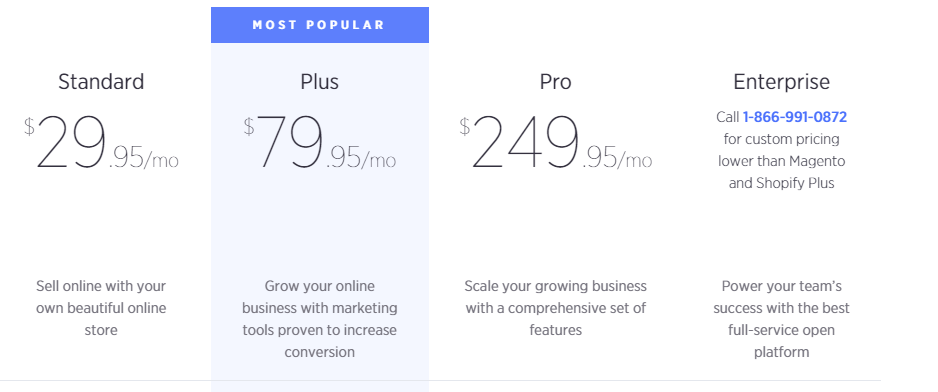Click the Standard description about beautiful online store
Viewport: 938px width, 392px height.
click(x=101, y=308)
